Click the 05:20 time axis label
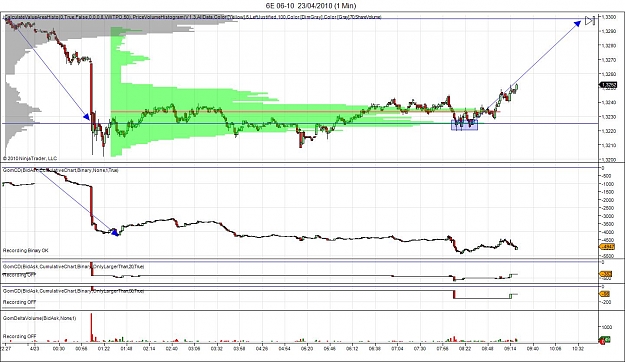The height and width of the screenshot is (362, 625). tap(307, 349)
